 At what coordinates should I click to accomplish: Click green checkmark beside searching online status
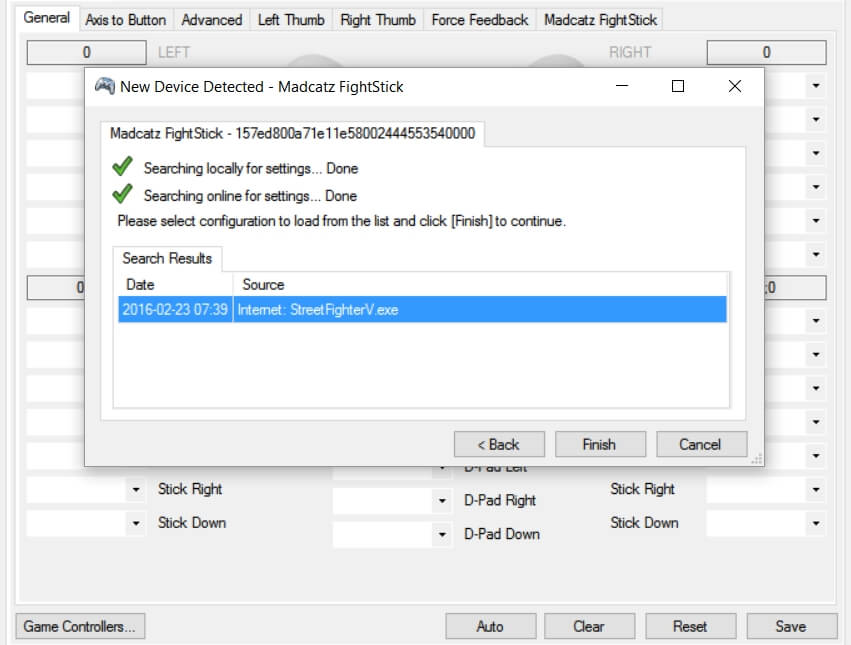pyautogui.click(x=123, y=192)
